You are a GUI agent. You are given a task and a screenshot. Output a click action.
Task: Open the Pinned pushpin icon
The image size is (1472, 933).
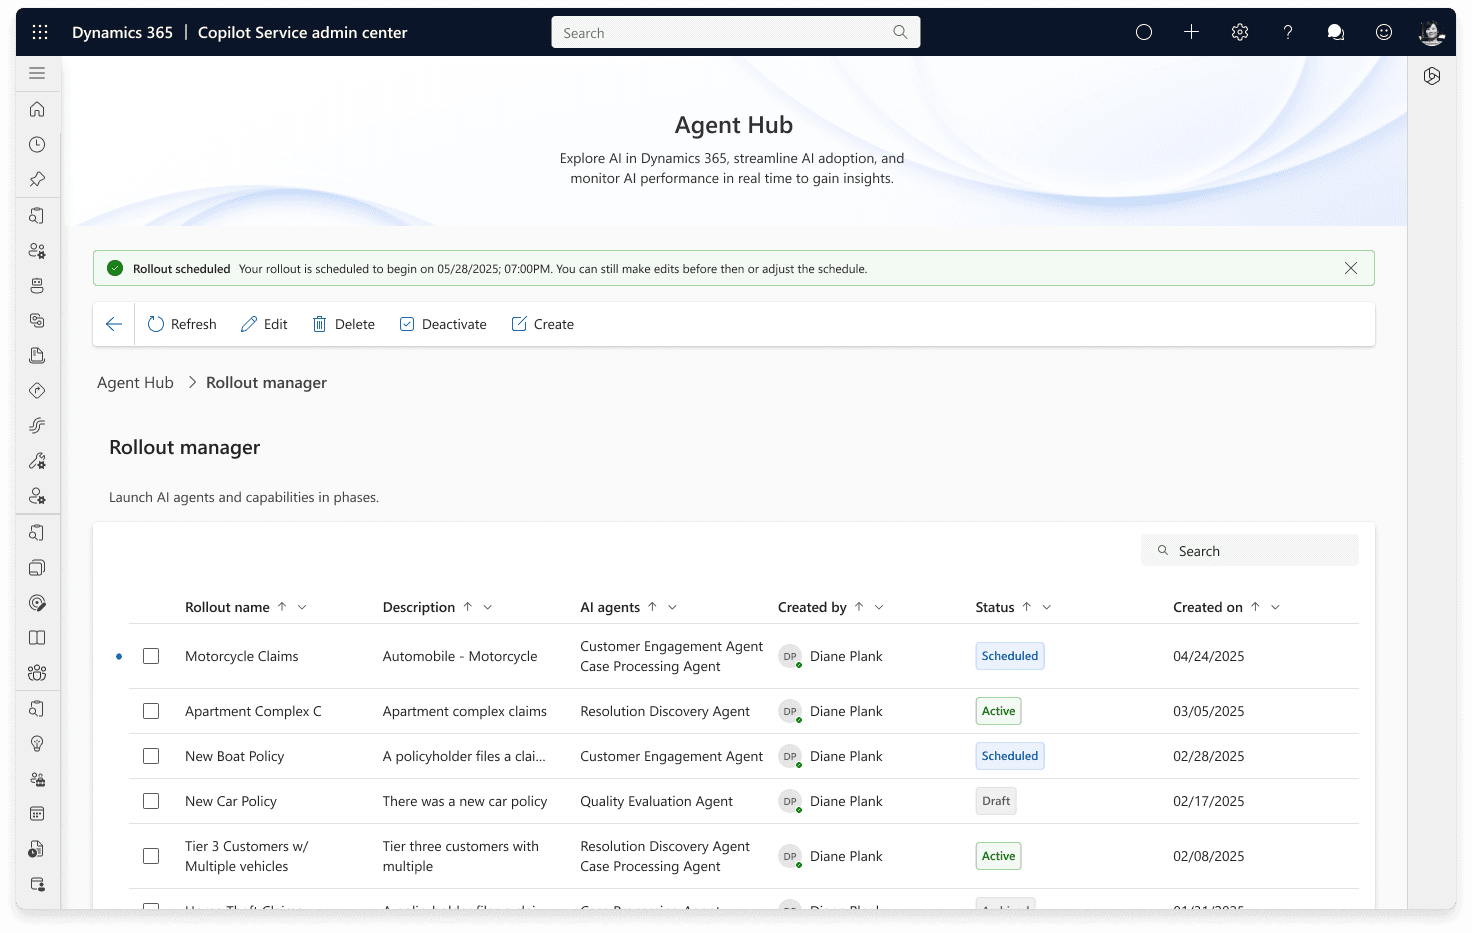(37, 179)
